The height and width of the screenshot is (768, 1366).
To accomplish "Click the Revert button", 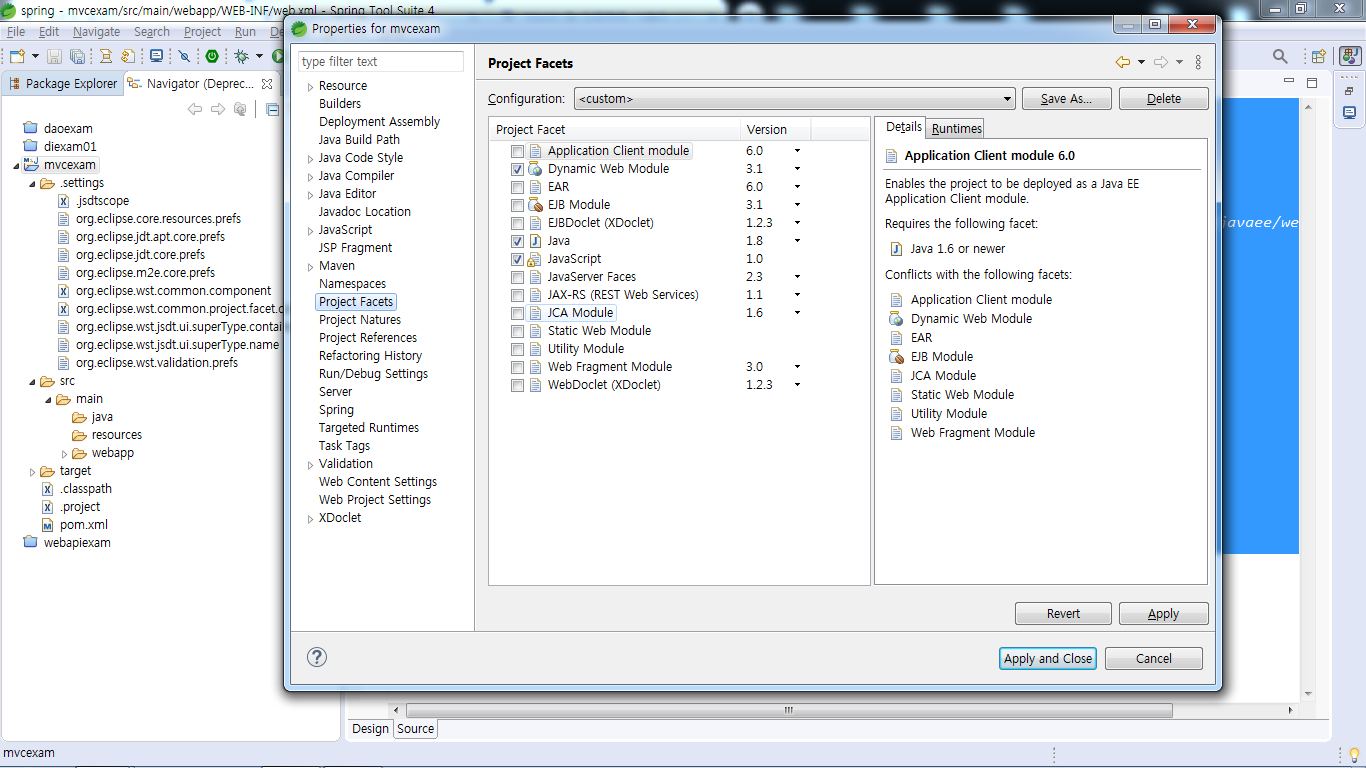I will pos(1063,614).
